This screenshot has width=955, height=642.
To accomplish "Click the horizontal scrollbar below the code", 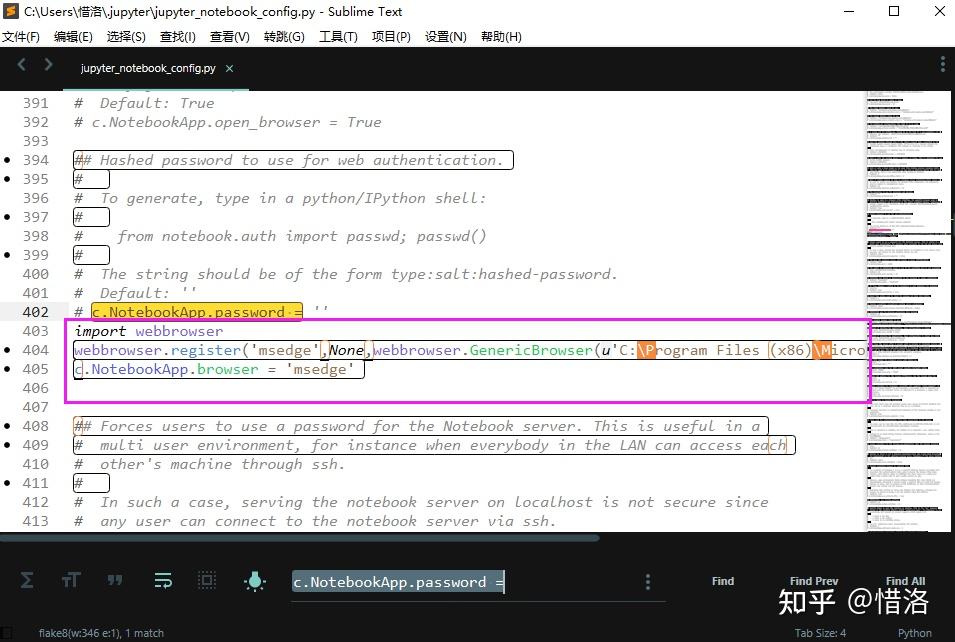I will point(300,537).
